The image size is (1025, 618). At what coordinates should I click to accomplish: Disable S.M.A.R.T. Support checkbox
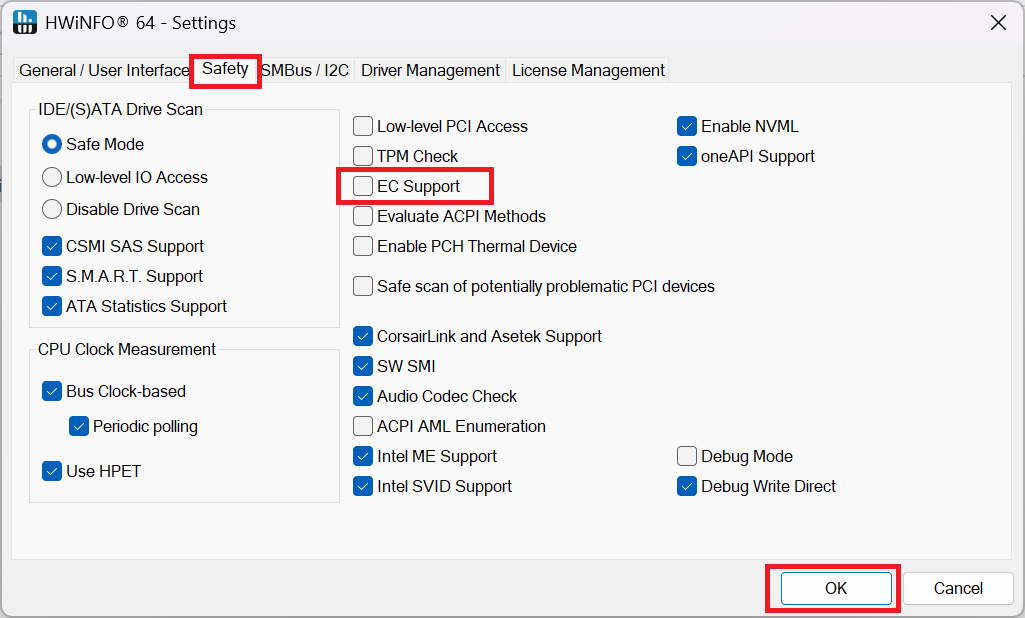52,276
